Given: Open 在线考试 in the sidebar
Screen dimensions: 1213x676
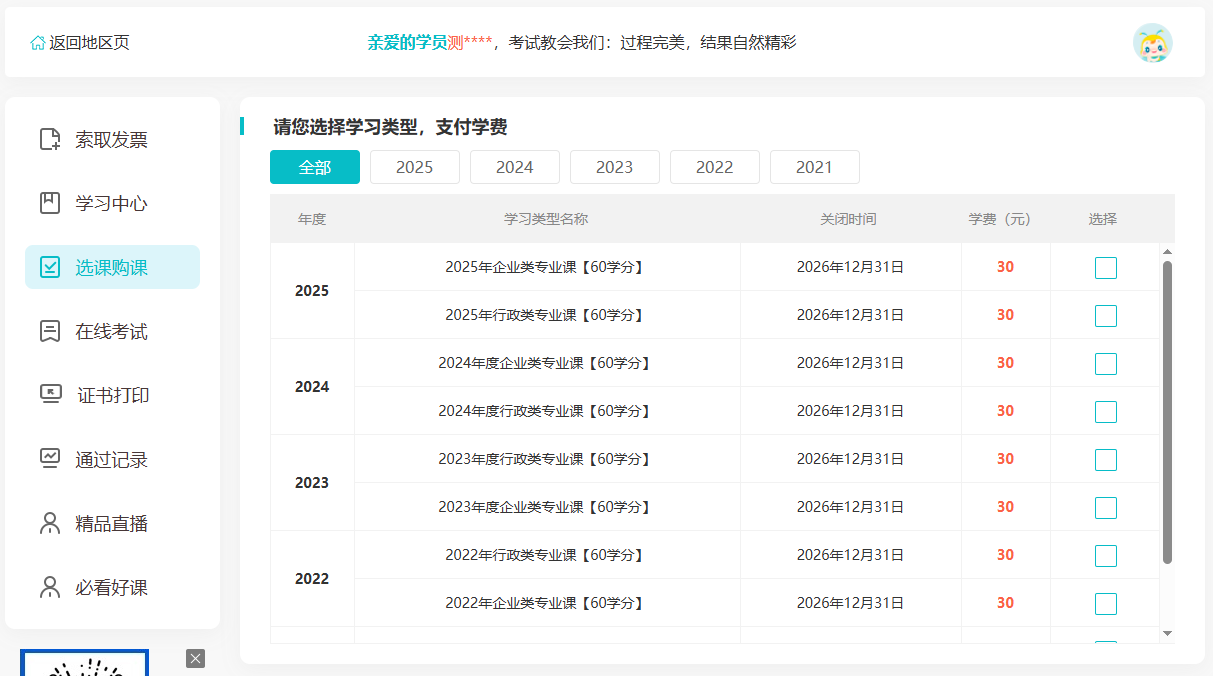Looking at the screenshot, I should pyautogui.click(x=112, y=332).
